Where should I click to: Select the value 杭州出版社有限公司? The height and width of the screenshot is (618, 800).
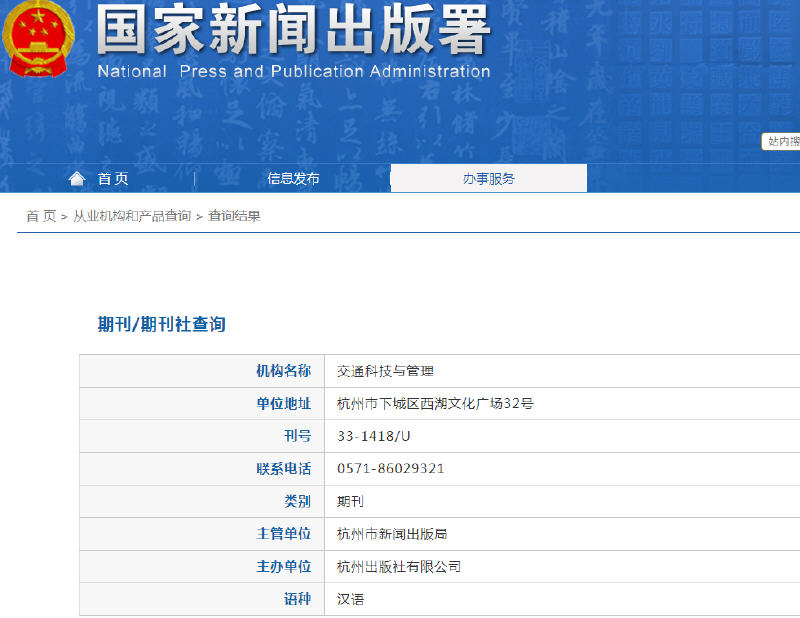(x=399, y=566)
